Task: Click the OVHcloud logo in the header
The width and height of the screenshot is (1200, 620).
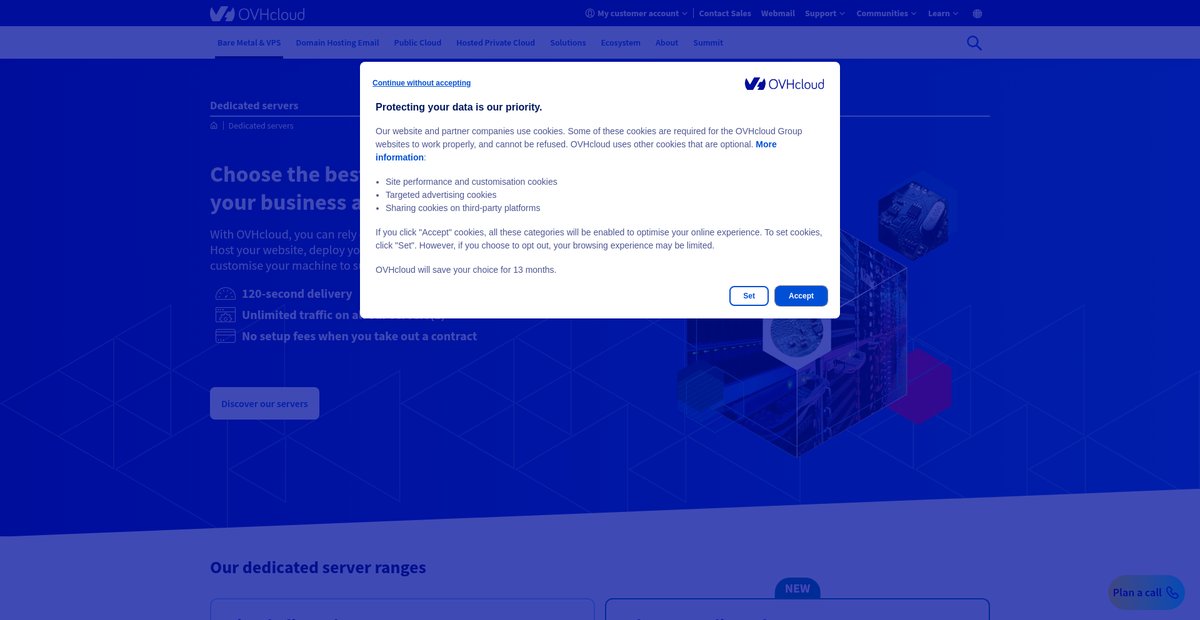Action: coord(257,14)
